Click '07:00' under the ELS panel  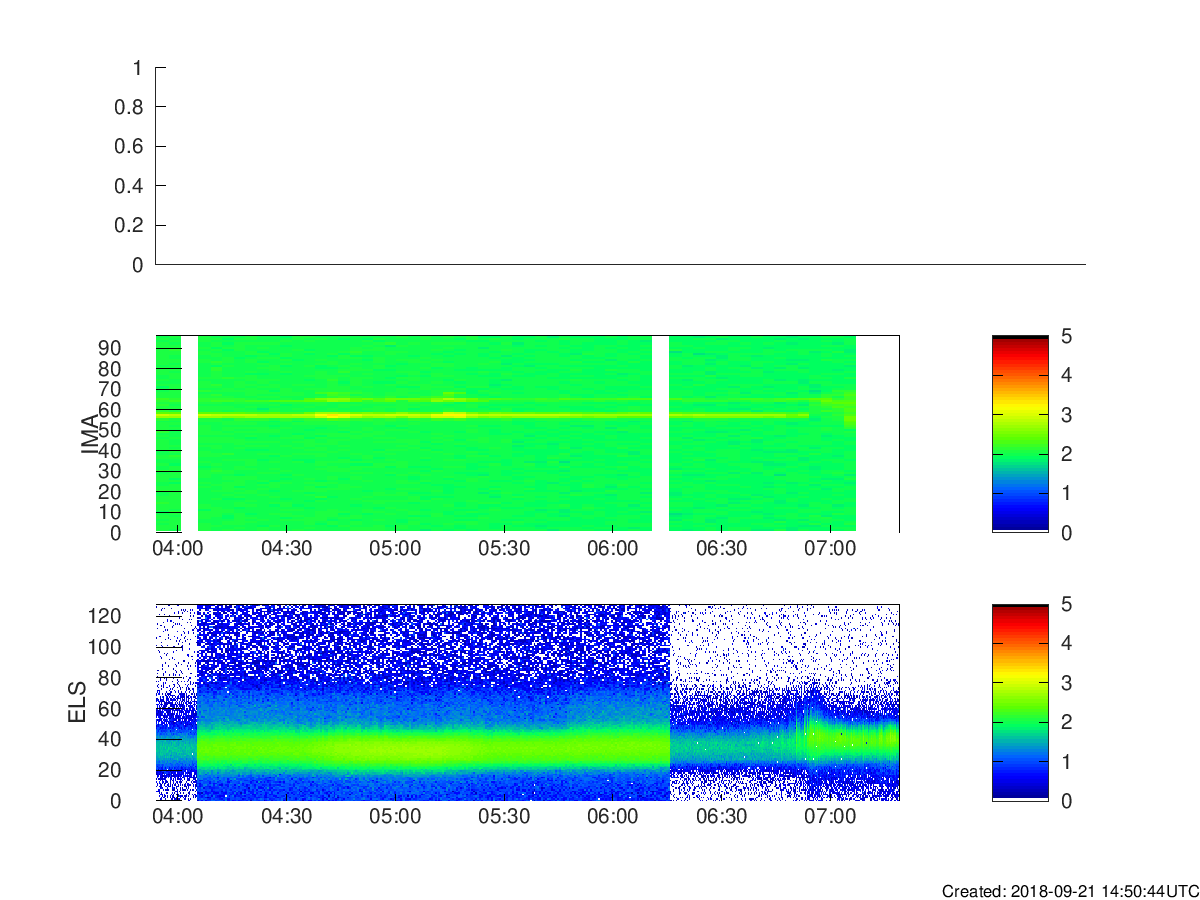831,817
